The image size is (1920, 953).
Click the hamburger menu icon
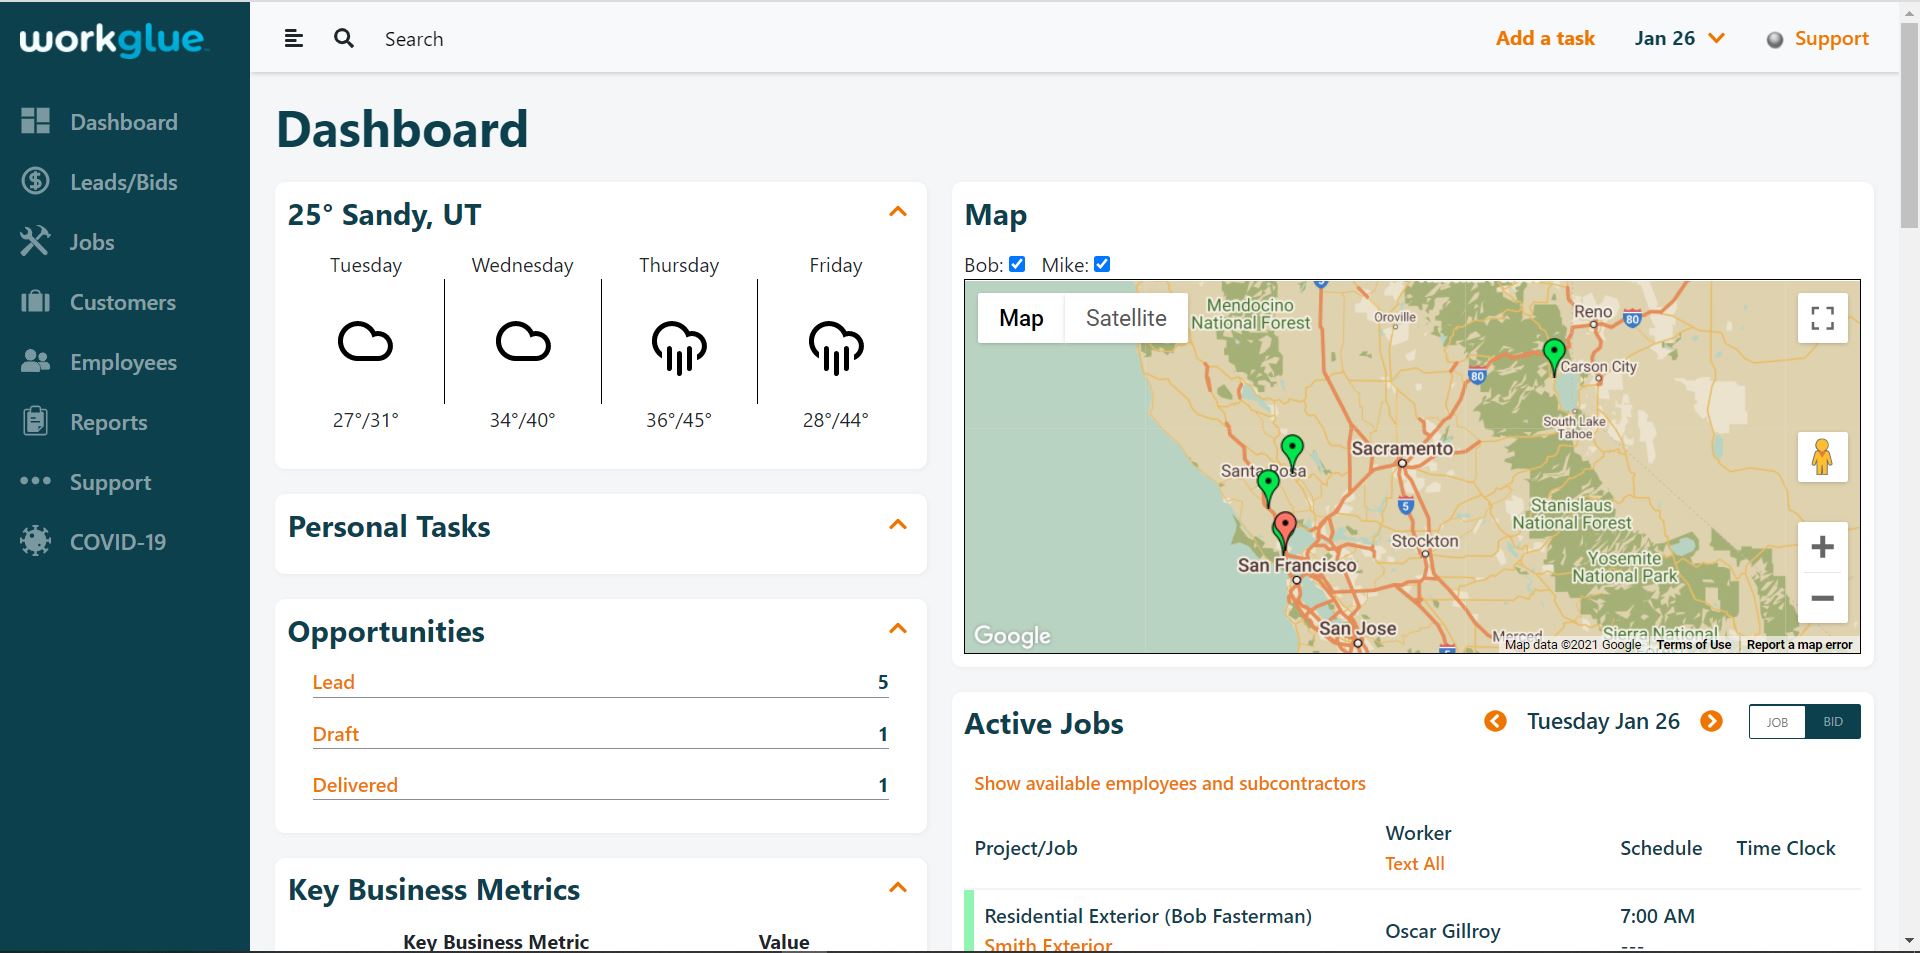click(x=293, y=39)
